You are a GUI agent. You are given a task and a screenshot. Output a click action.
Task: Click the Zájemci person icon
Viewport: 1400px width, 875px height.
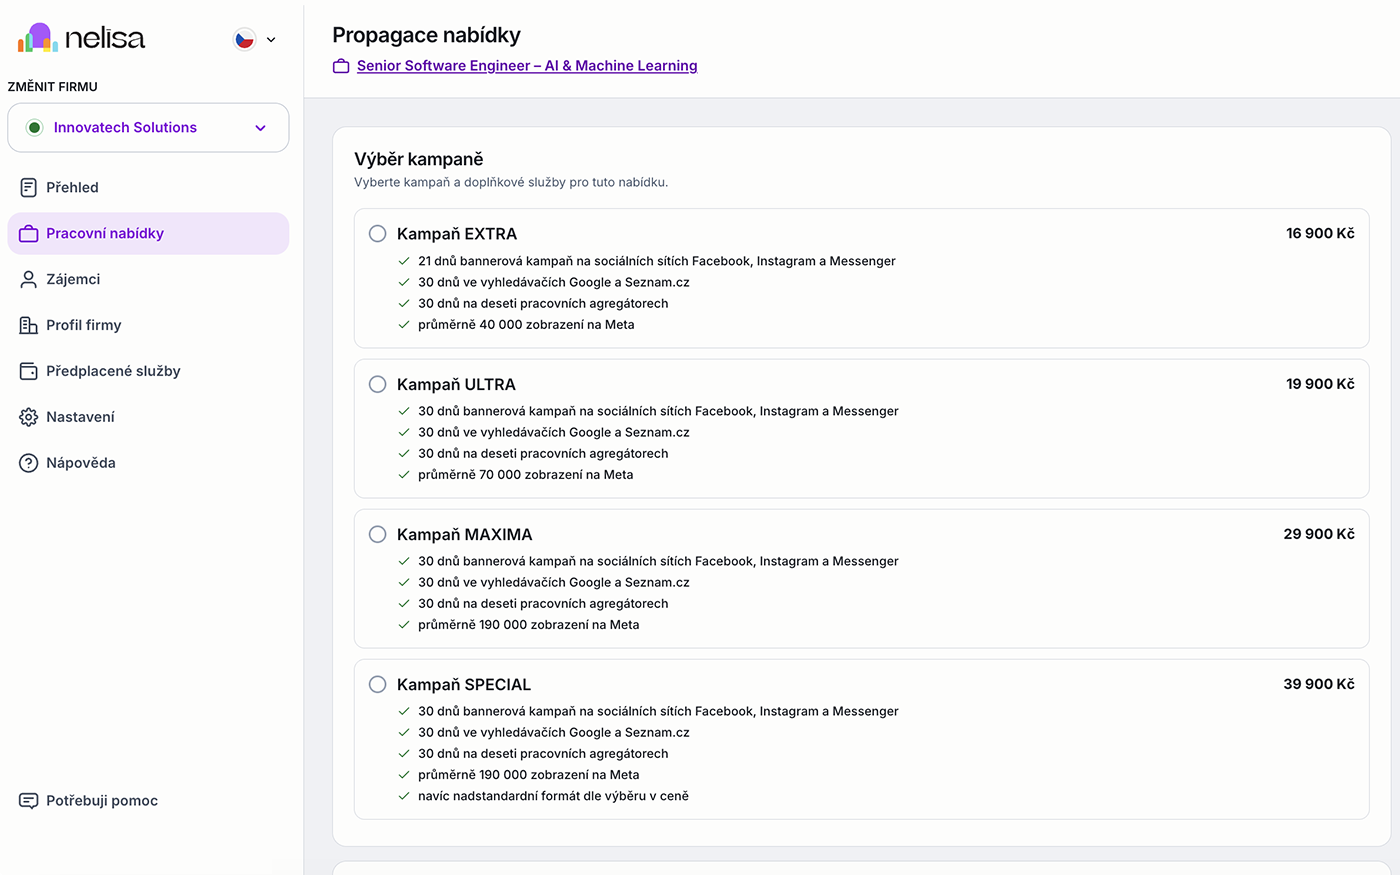coord(29,279)
